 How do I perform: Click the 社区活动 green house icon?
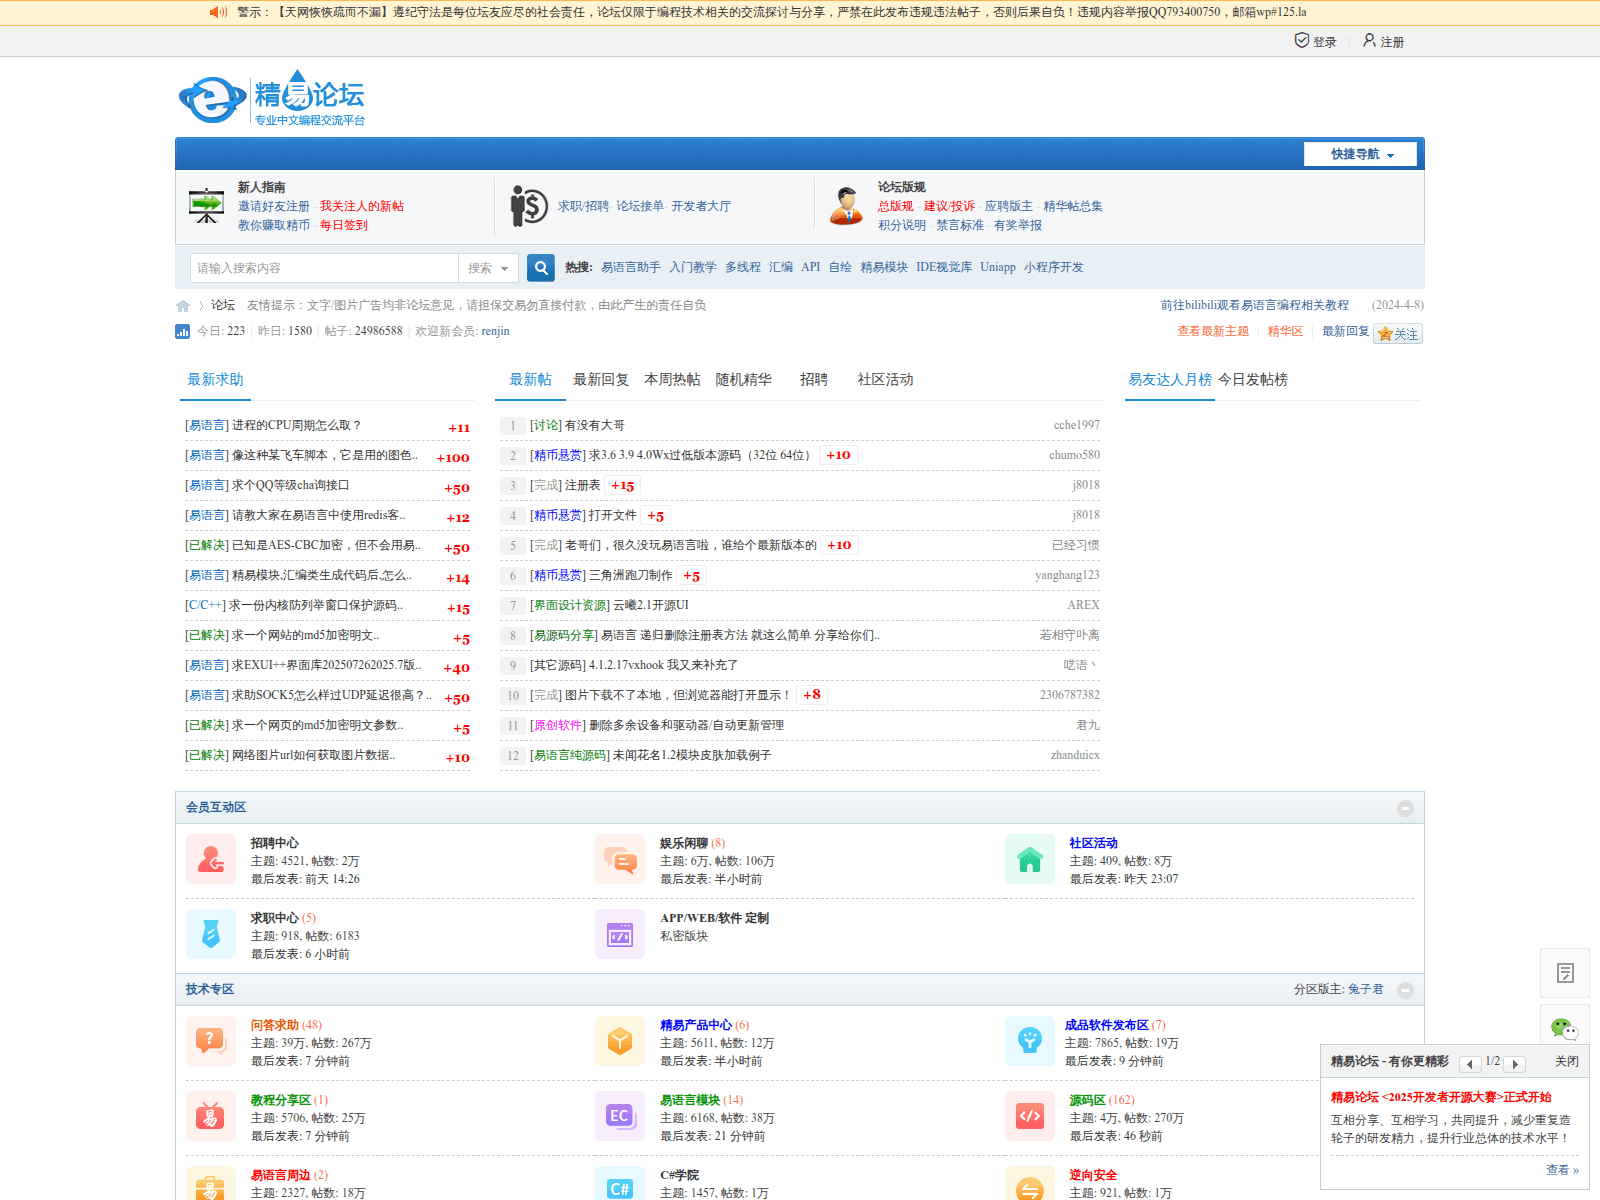point(1029,860)
